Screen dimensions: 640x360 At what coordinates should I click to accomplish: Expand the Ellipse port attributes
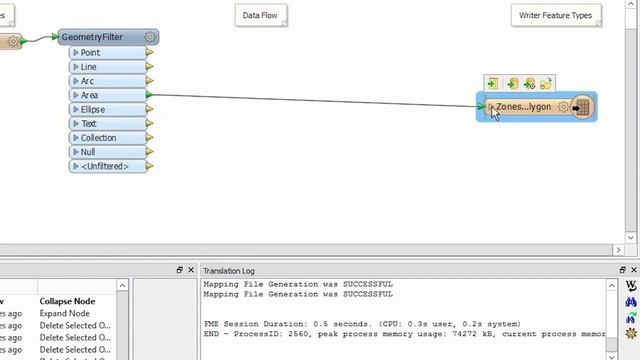click(76, 109)
